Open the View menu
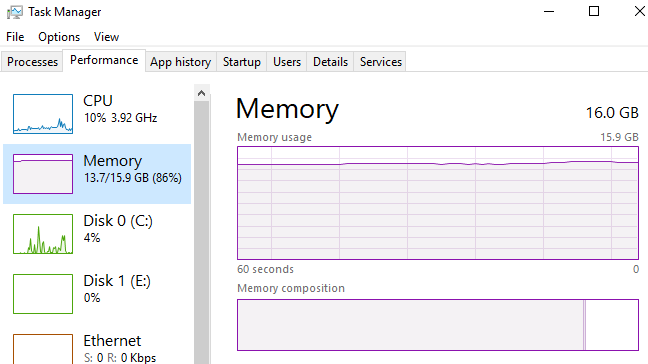 tap(106, 37)
